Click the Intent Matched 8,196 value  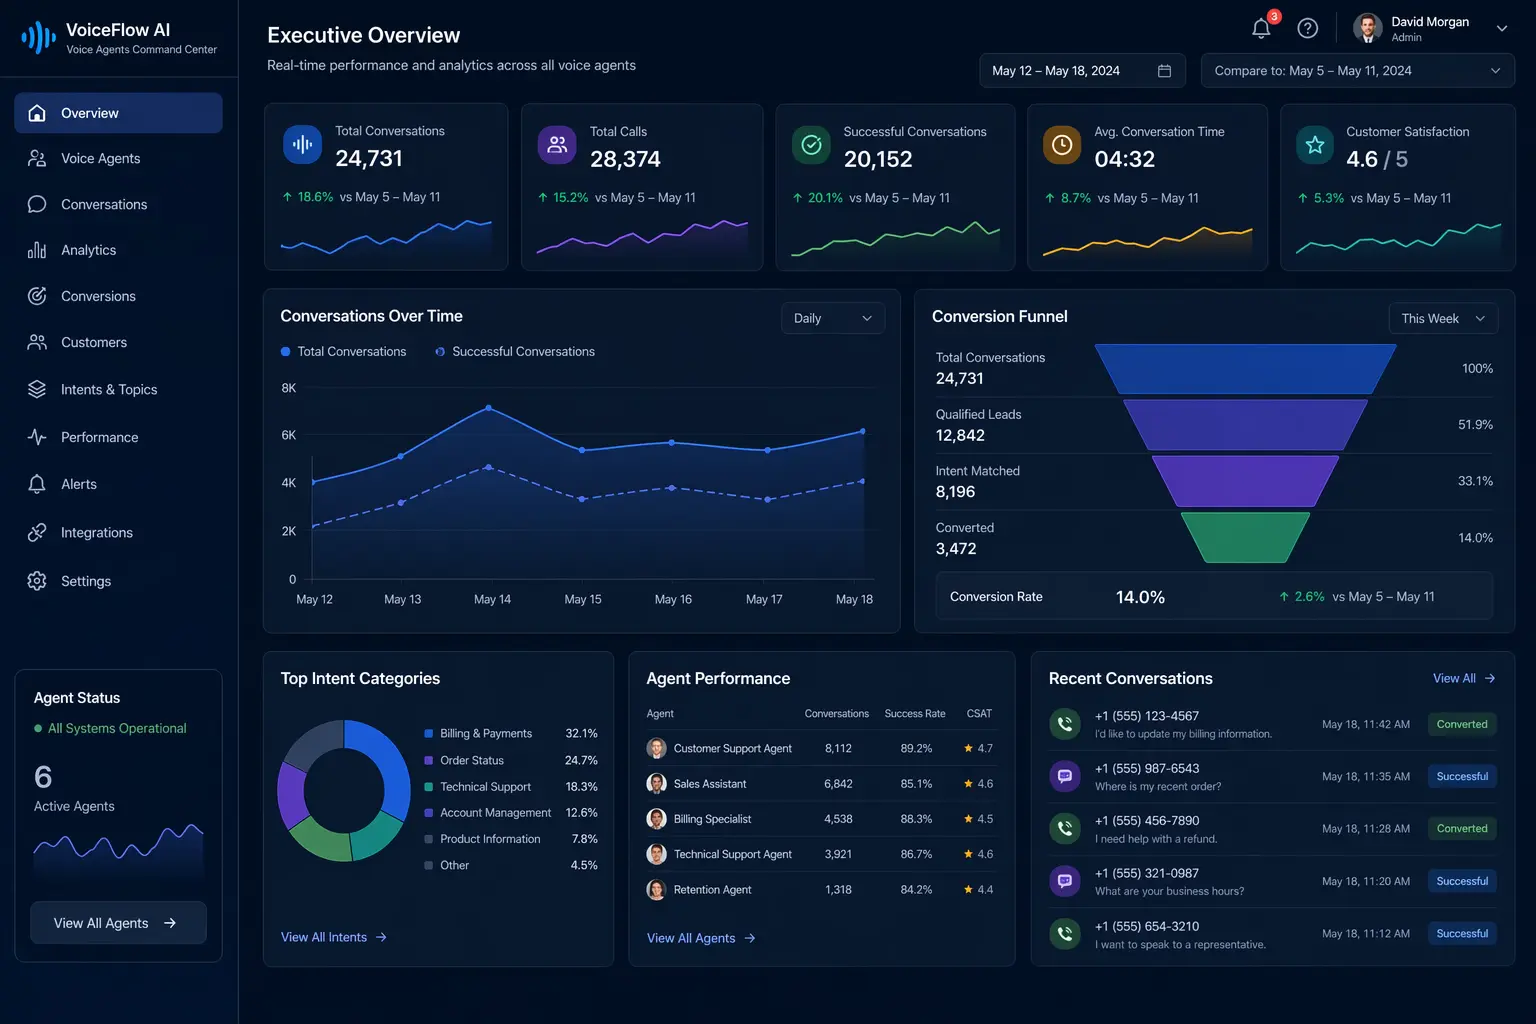click(x=955, y=492)
